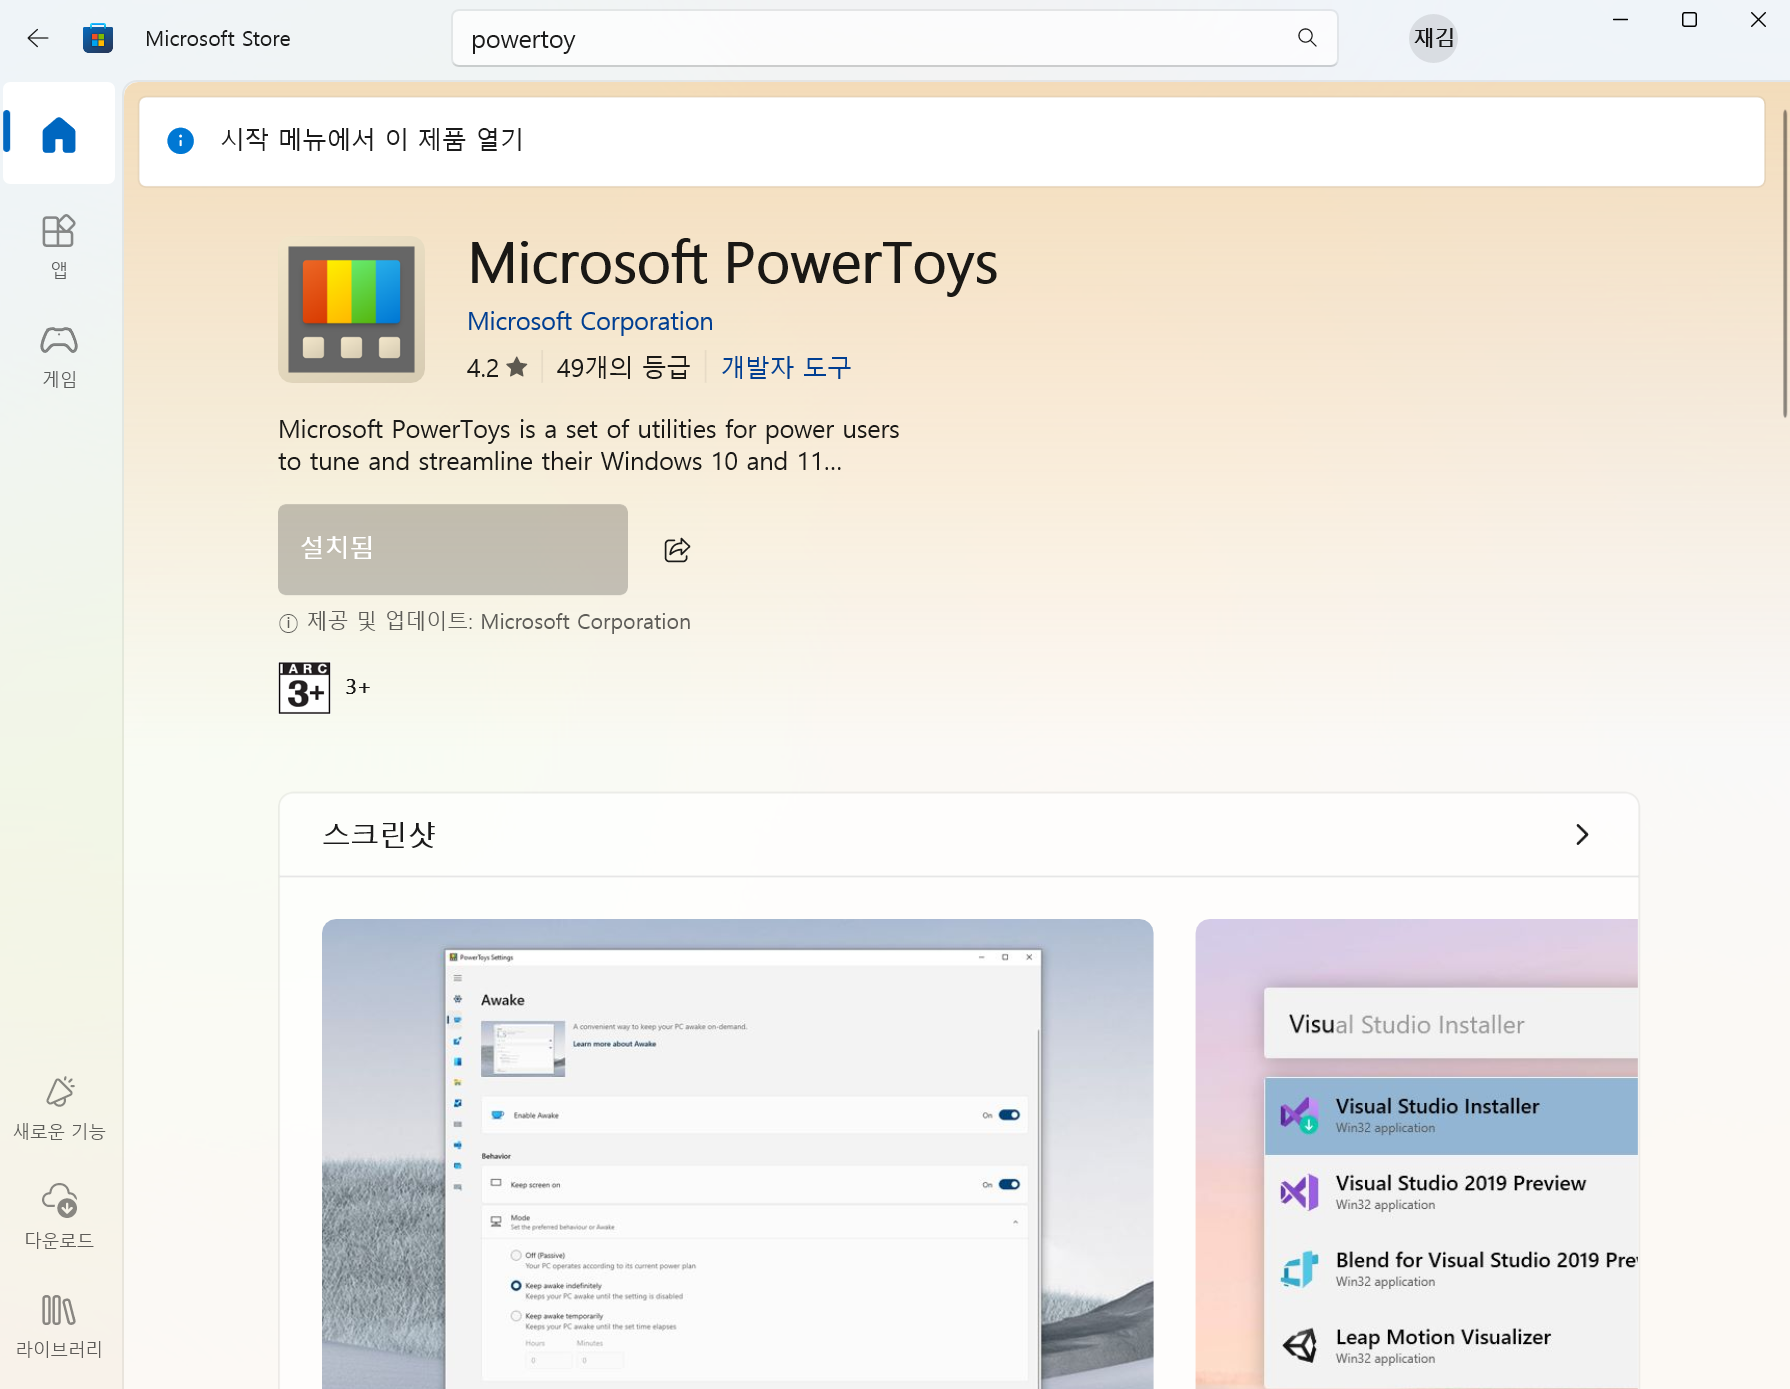Open the Awake settings screenshot thumbnail
Image resolution: width=1790 pixels, height=1389 pixels.
737,1153
